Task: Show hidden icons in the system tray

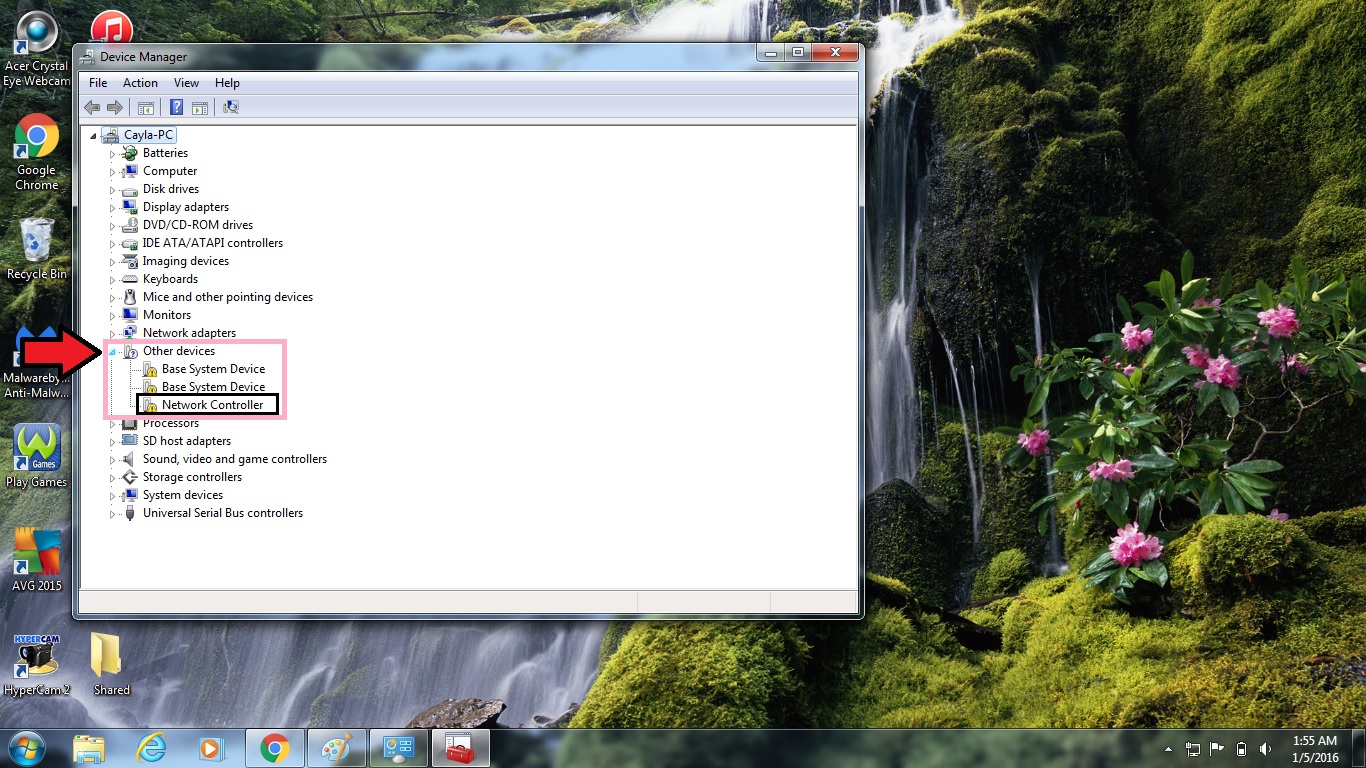Action: (1169, 749)
